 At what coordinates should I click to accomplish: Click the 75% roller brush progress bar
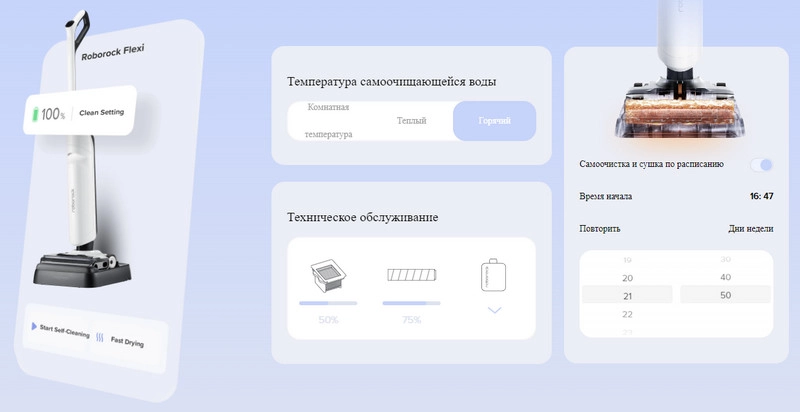tap(411, 303)
